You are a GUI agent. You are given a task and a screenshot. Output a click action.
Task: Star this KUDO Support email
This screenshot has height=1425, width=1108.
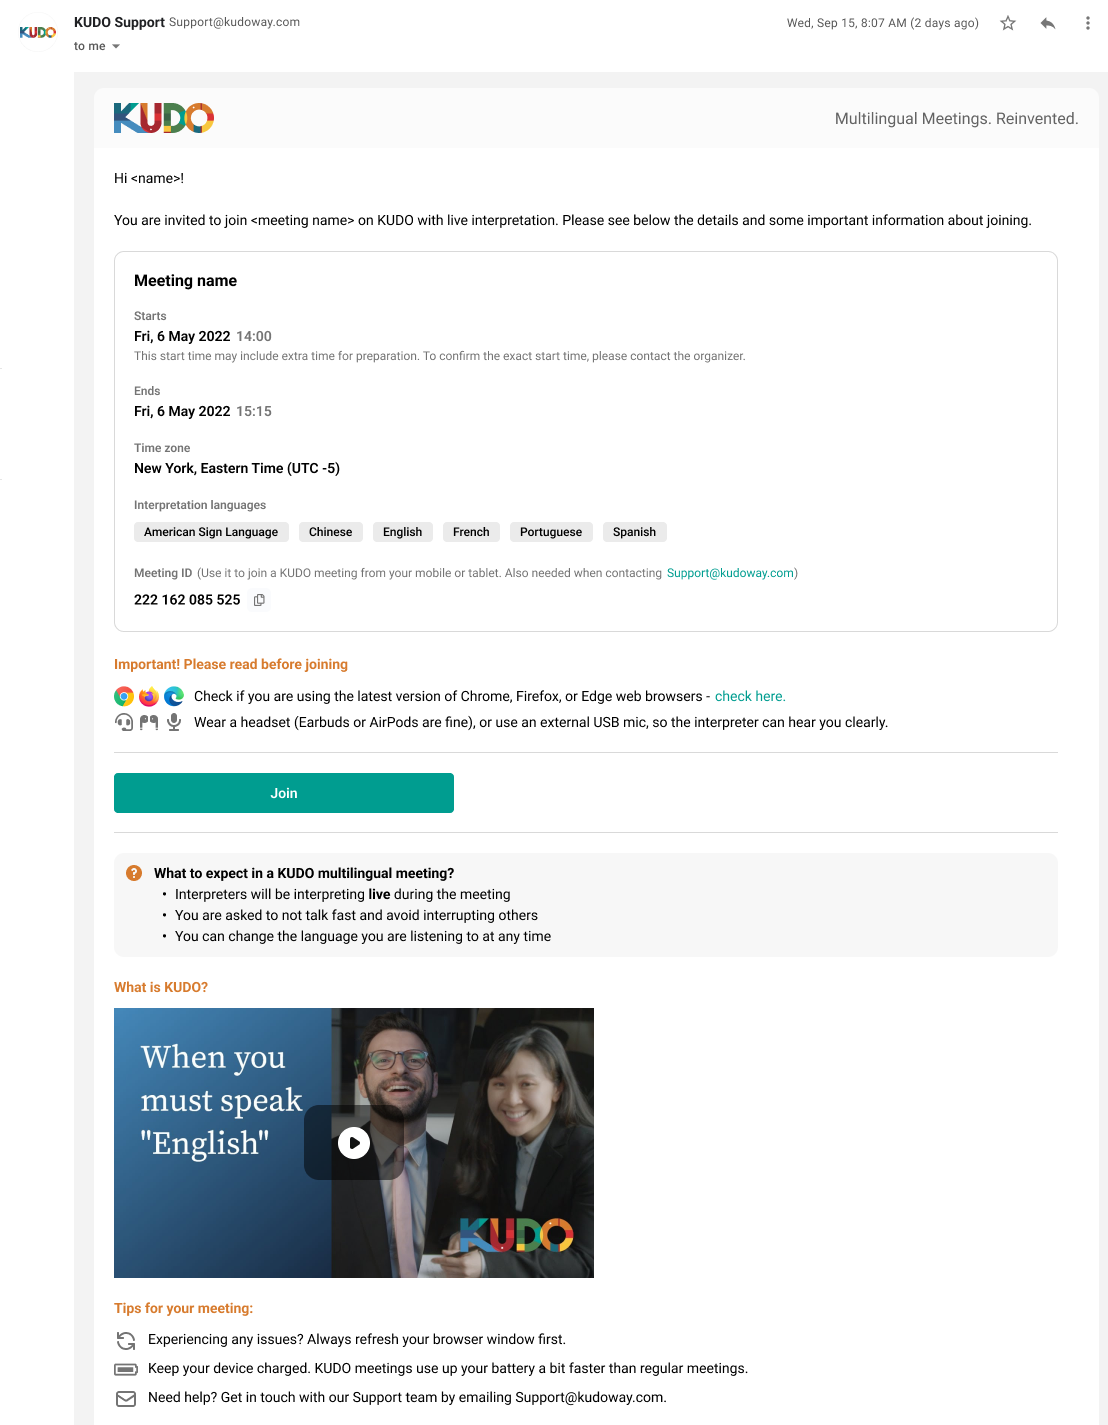pos(1008,23)
